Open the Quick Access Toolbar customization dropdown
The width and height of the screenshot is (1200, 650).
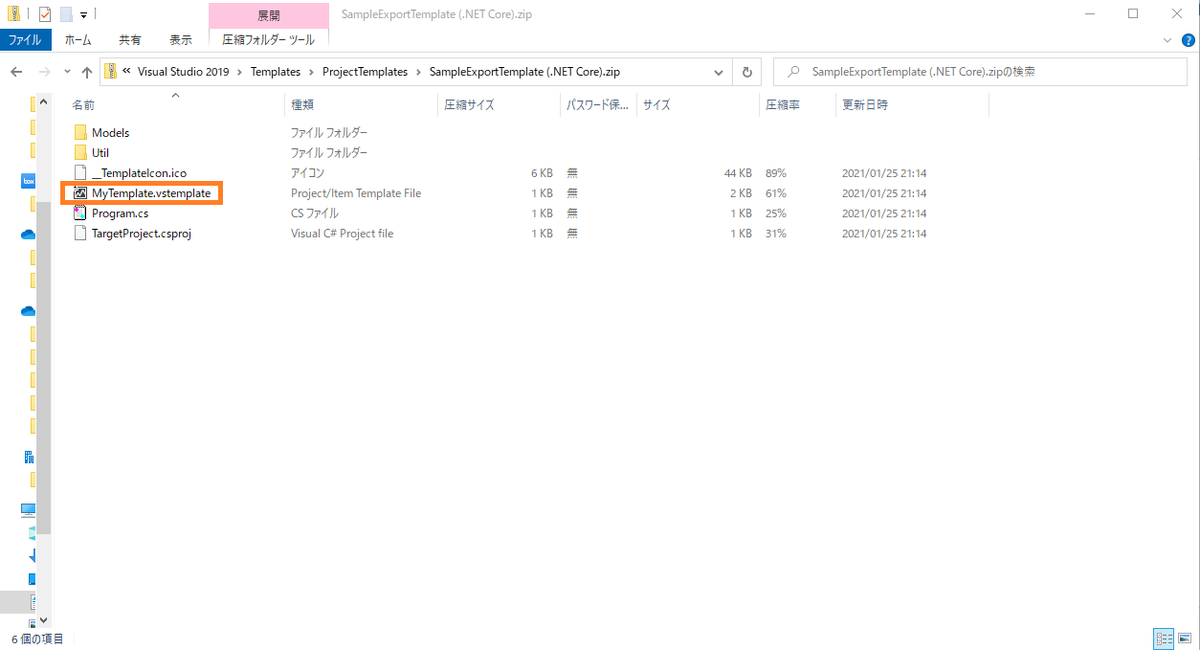click(x=82, y=14)
